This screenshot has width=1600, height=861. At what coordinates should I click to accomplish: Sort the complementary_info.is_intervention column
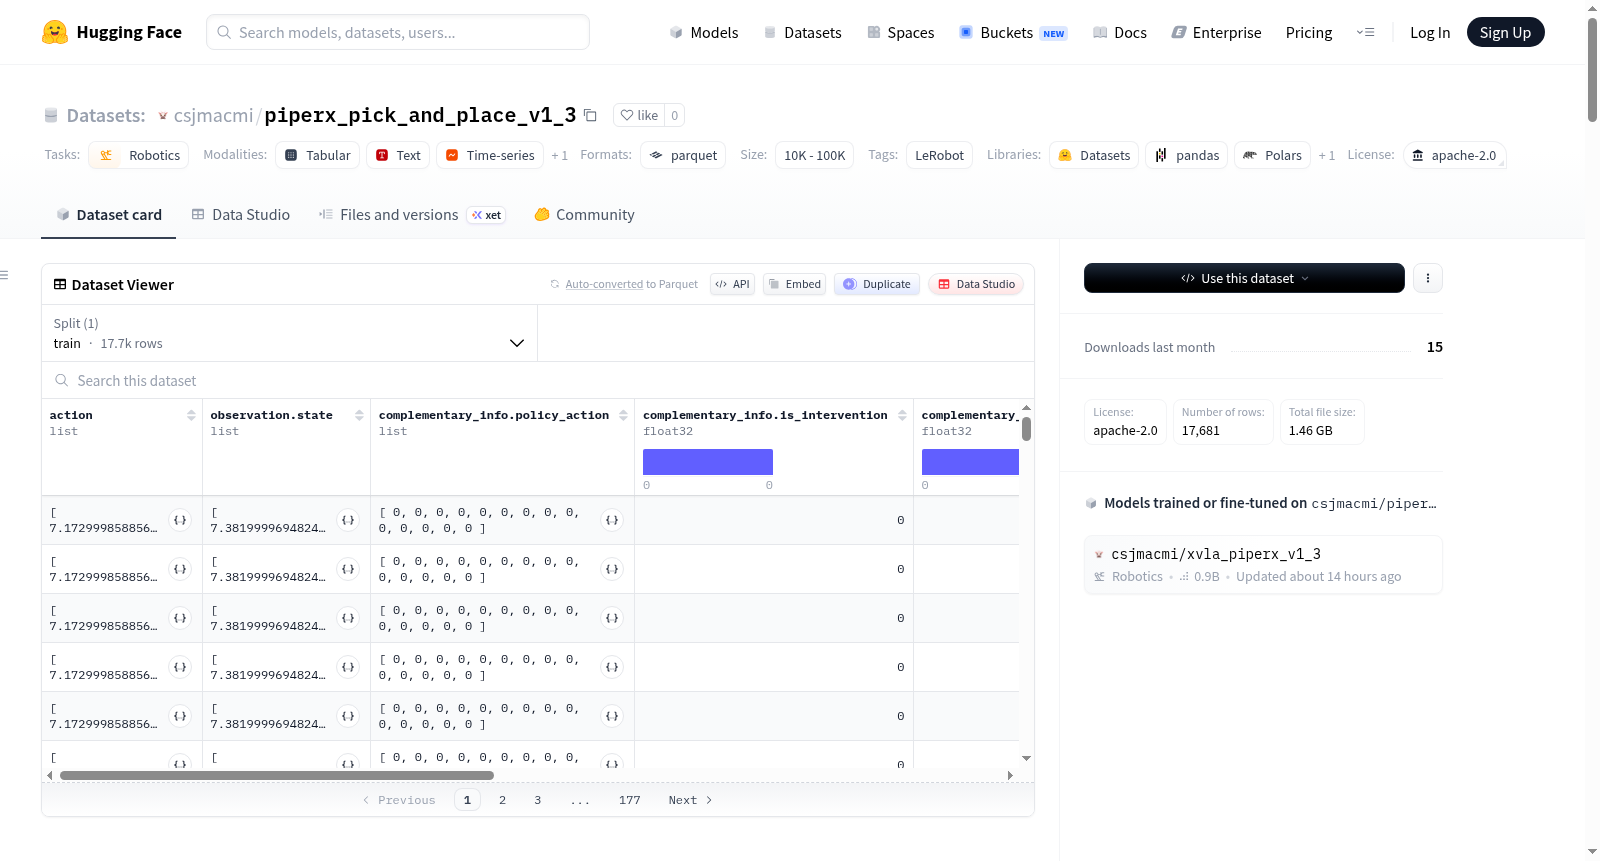point(902,415)
